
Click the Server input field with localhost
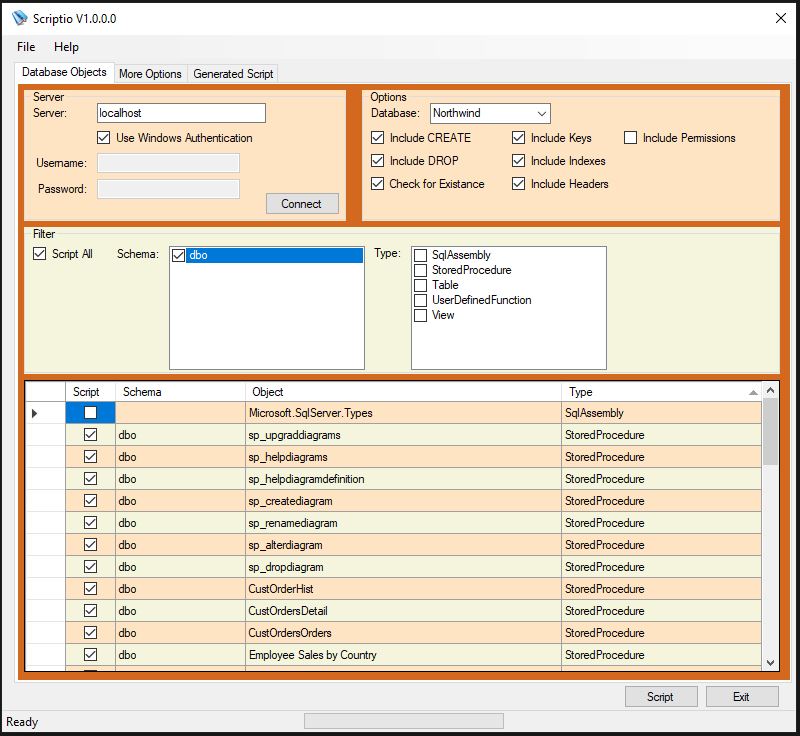click(181, 113)
